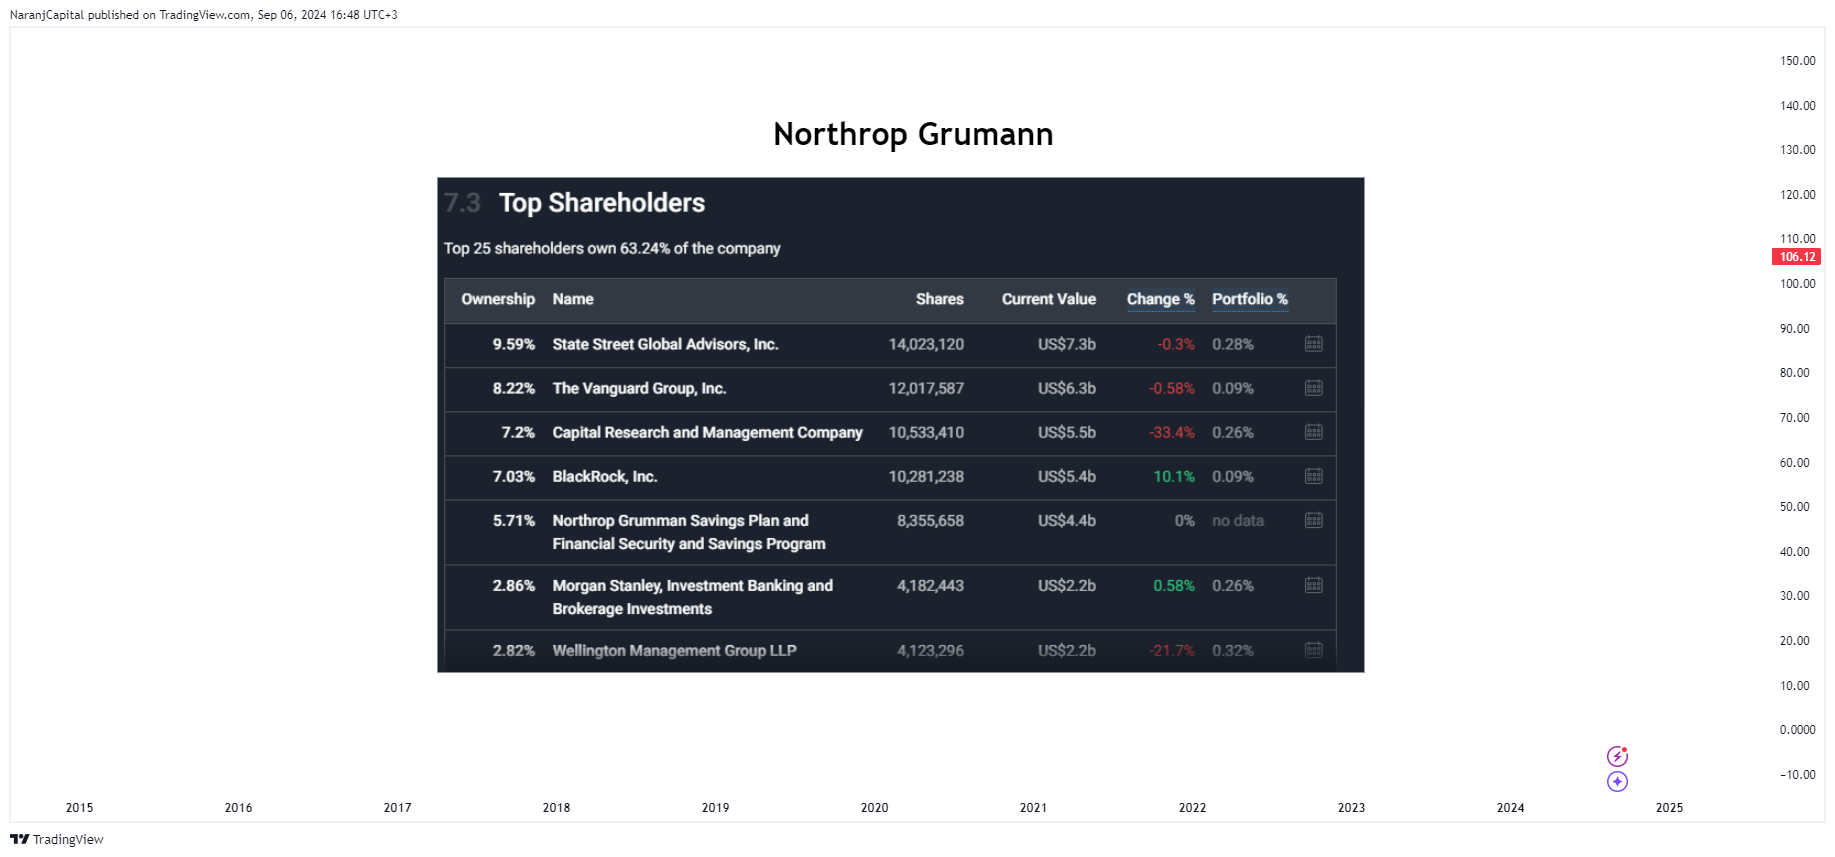Click the Shares column header
1835x857 pixels.
[940, 299]
